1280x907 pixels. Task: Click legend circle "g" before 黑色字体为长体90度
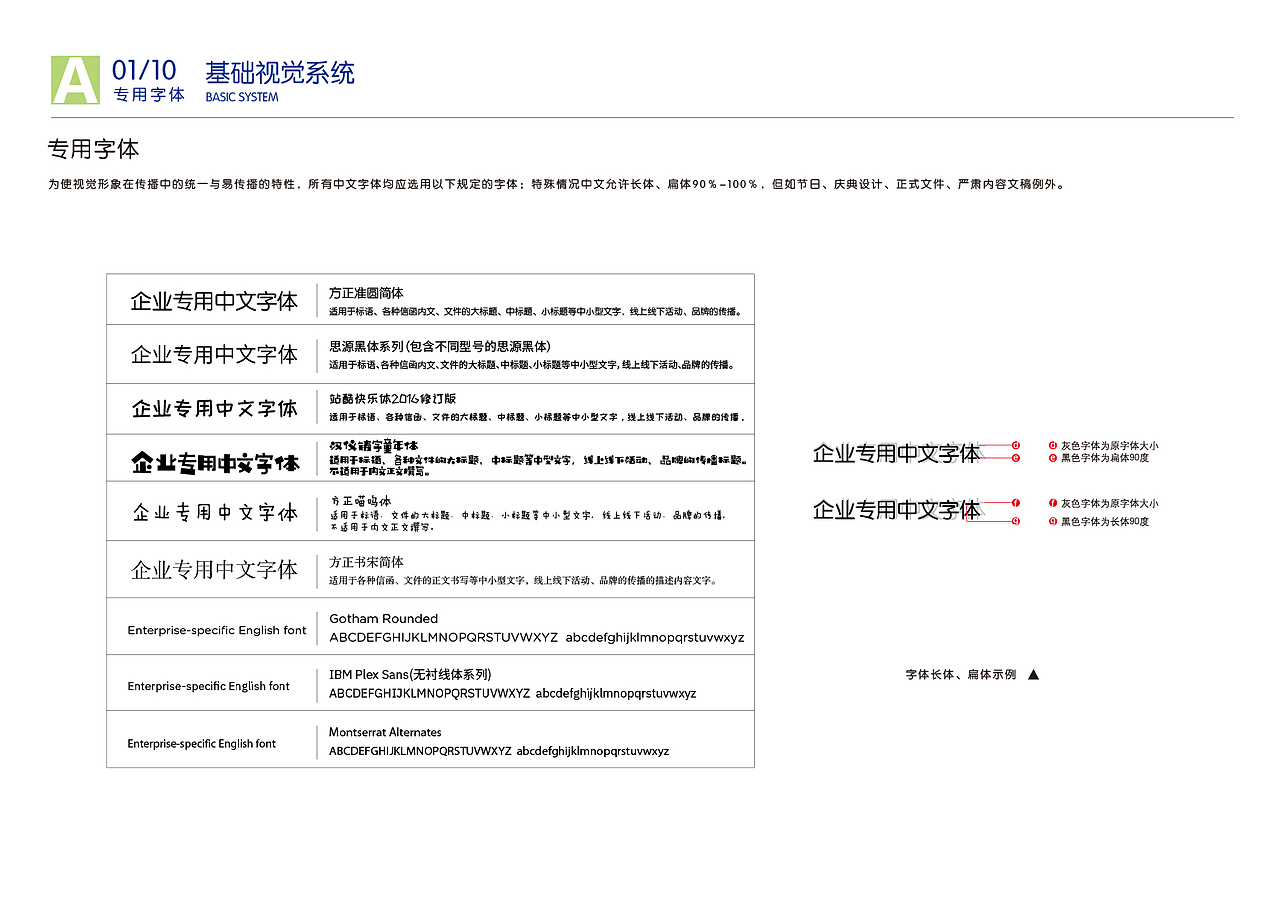(1052, 521)
